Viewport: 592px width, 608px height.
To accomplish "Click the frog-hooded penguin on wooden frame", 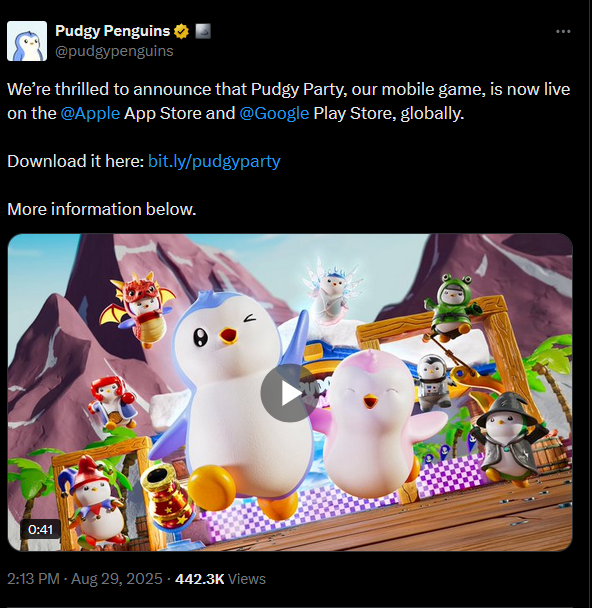I will tap(452, 306).
